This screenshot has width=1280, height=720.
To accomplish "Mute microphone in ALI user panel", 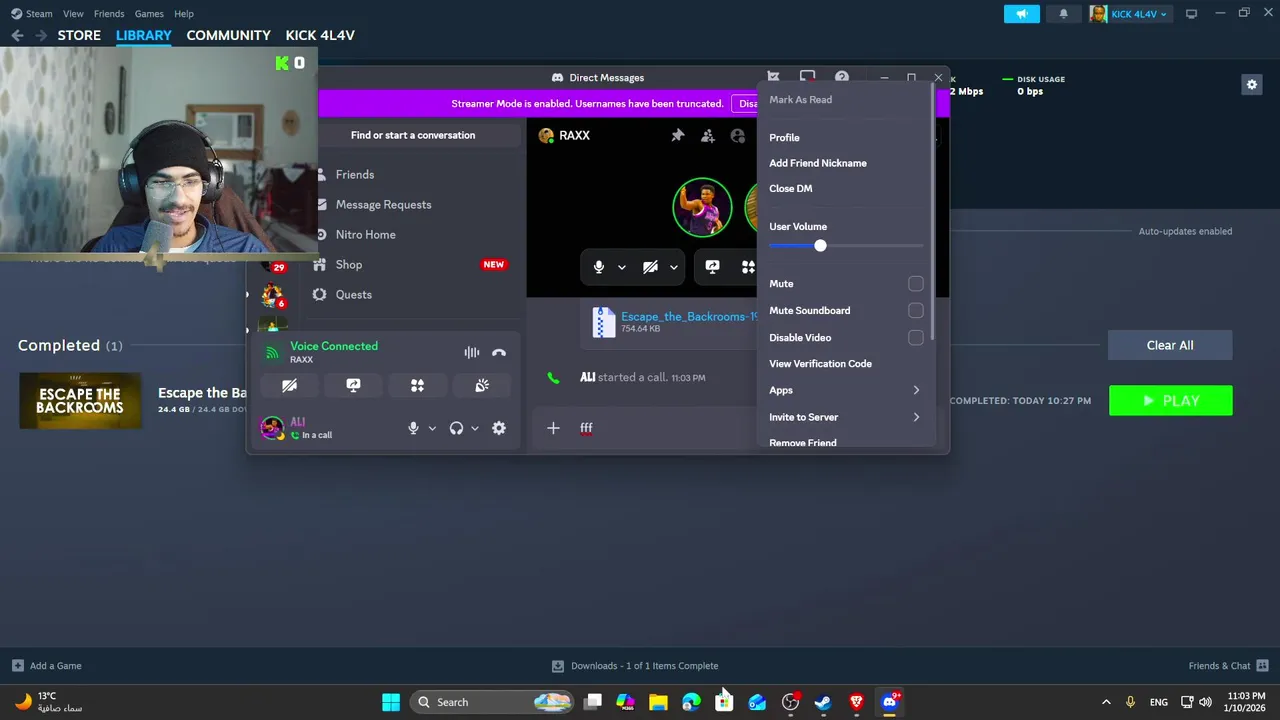I will (413, 428).
